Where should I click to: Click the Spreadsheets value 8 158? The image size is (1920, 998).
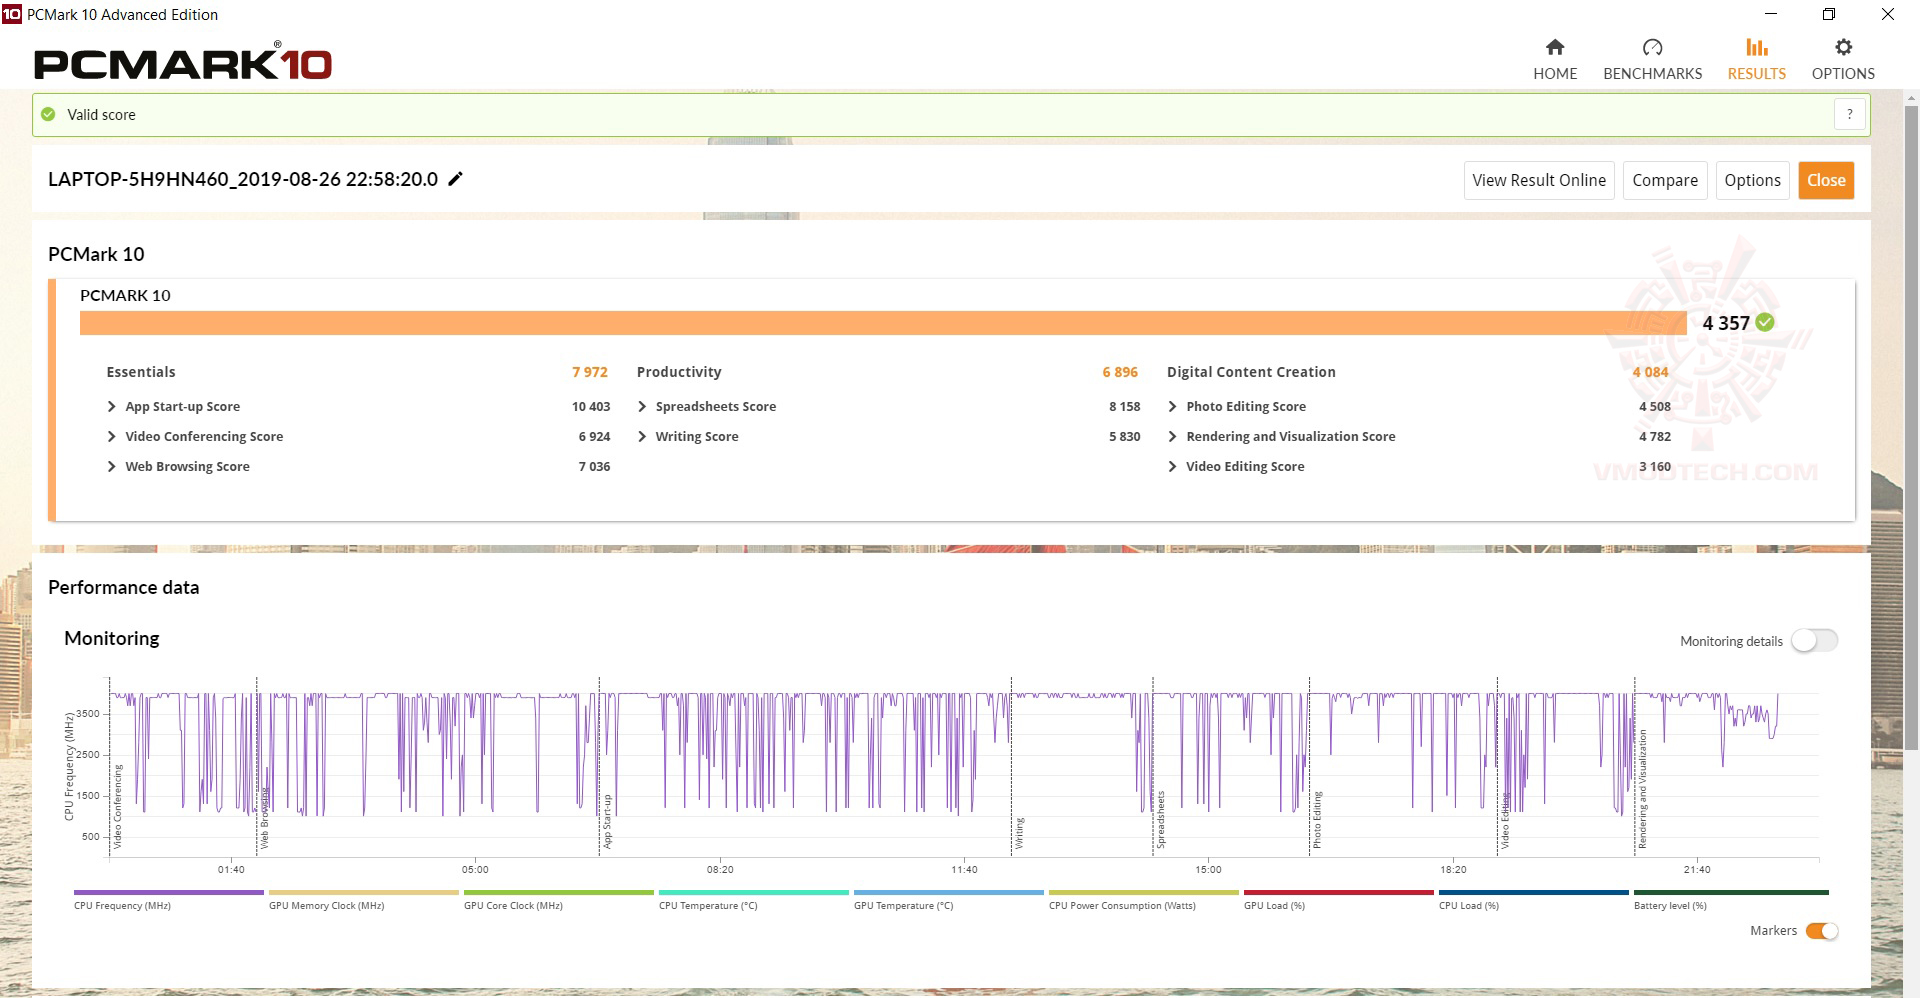(x=1124, y=406)
